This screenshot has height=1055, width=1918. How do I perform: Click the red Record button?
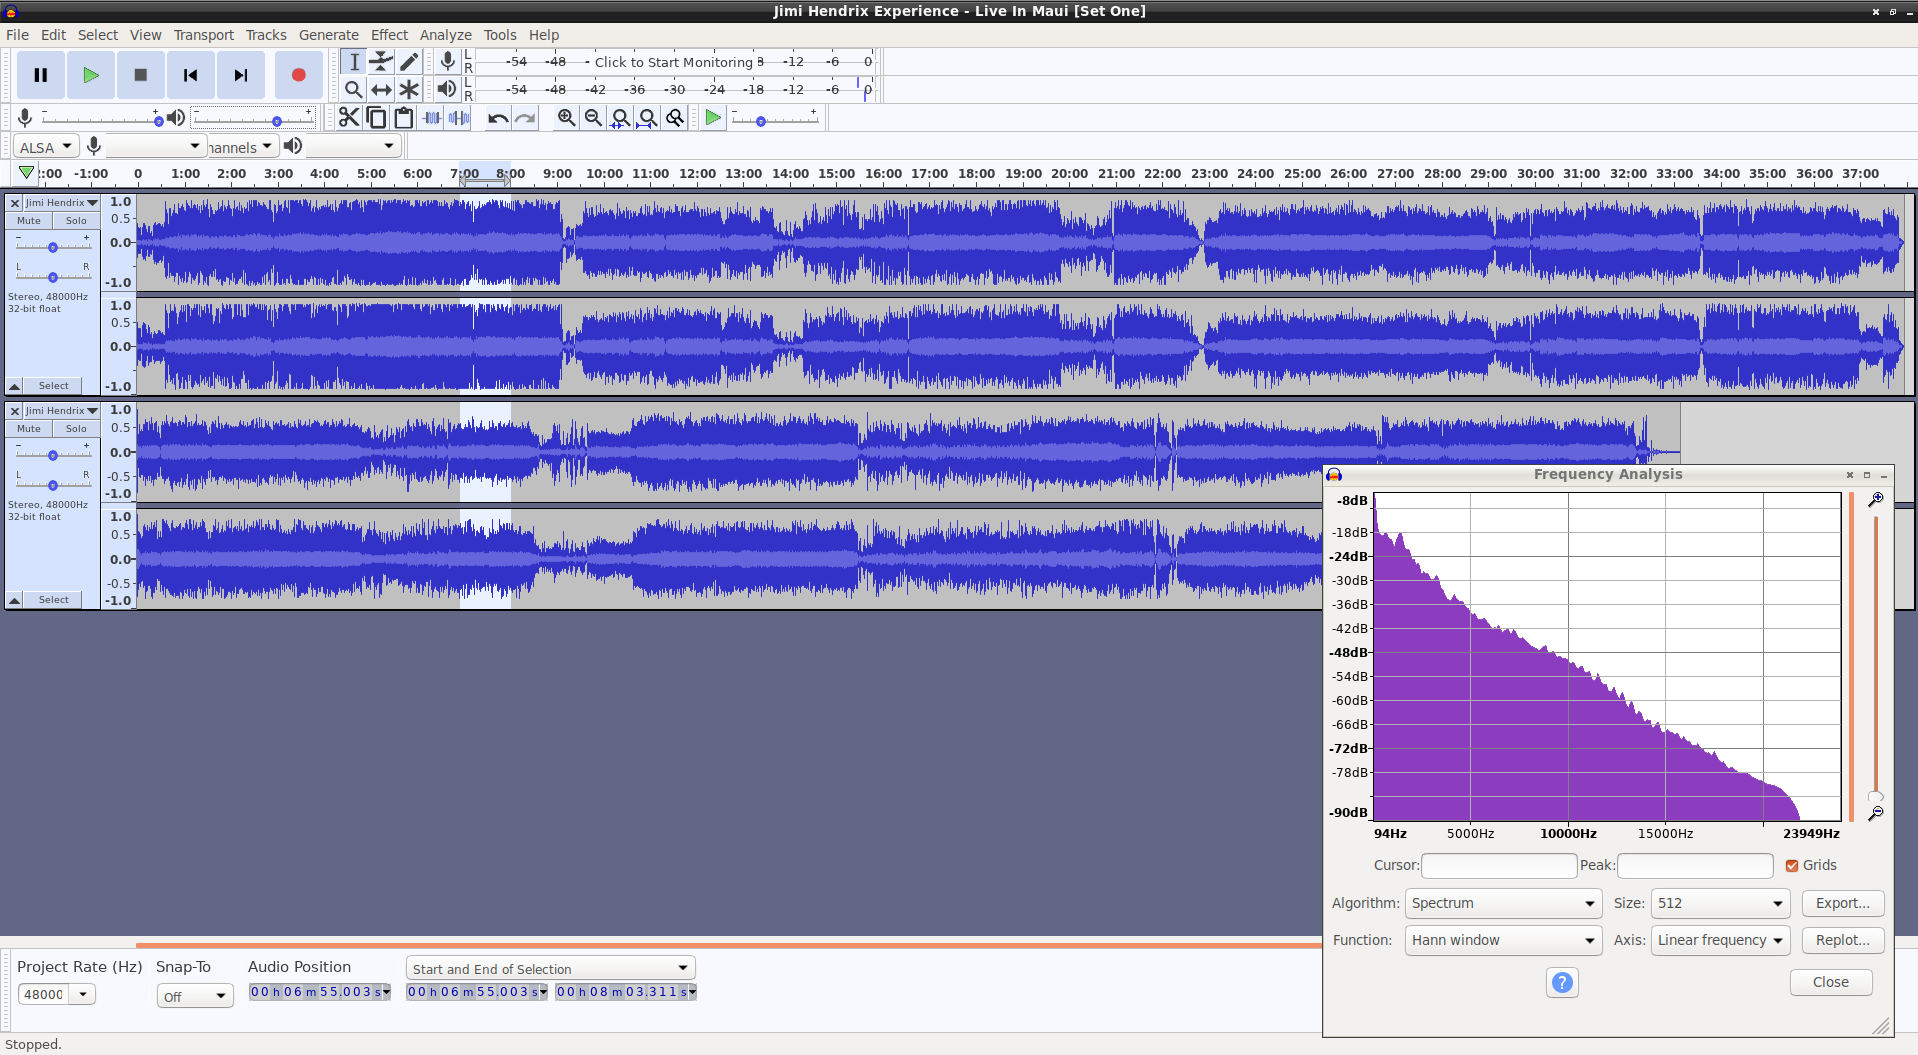[x=298, y=75]
